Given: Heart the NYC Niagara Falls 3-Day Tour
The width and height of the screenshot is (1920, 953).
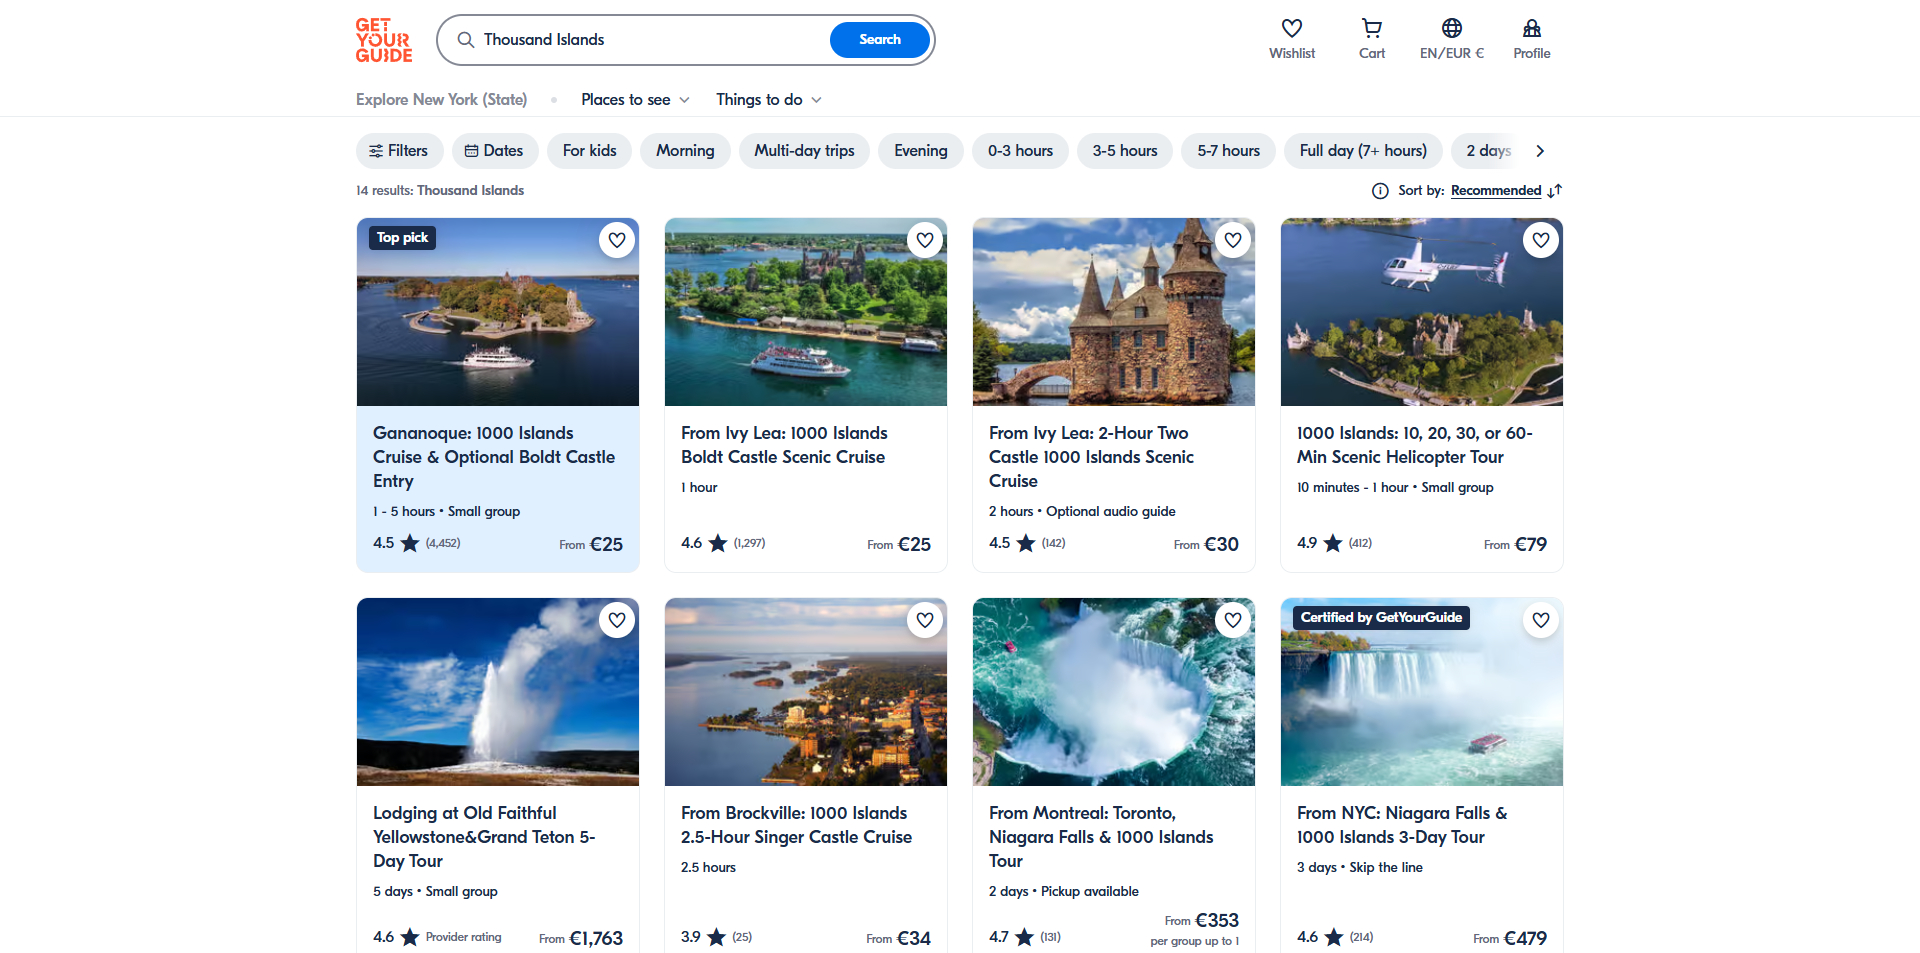Looking at the screenshot, I should pos(1541,620).
